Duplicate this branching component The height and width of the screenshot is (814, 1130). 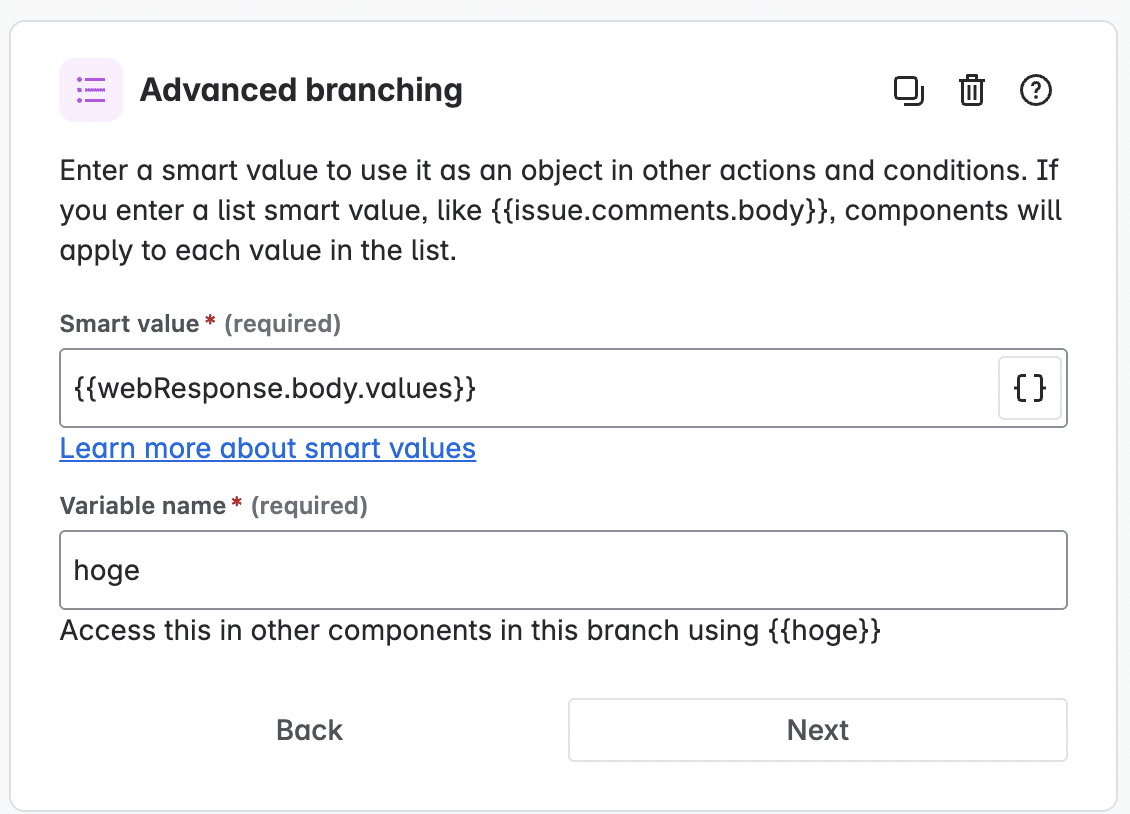908,90
